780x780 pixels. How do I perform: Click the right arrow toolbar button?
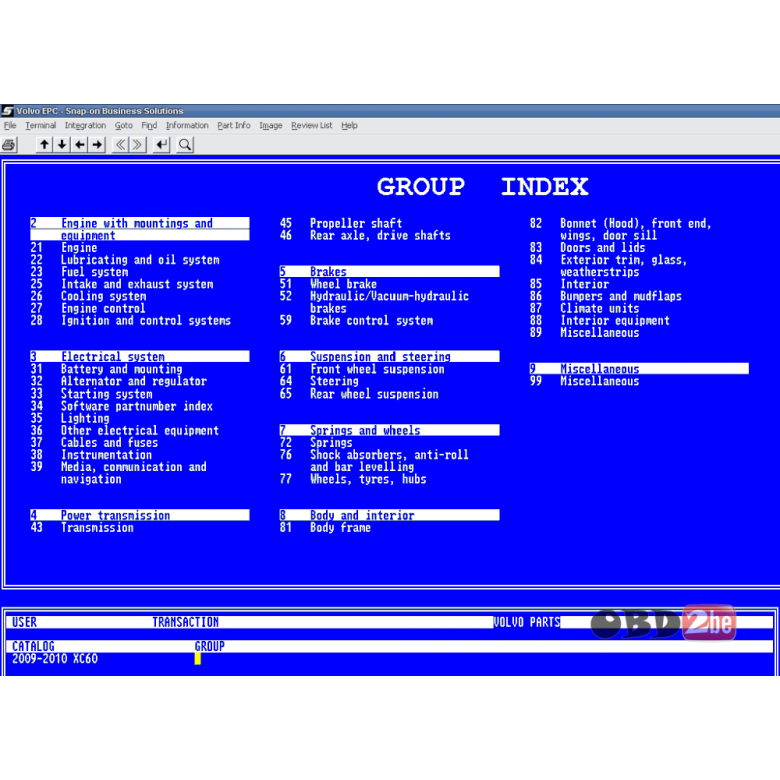tap(98, 145)
